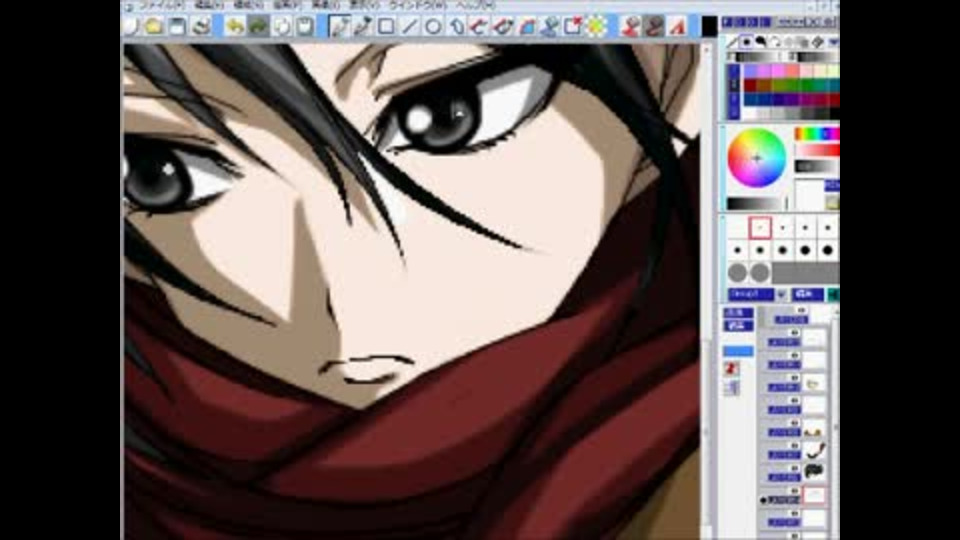Pick a hue on the color wheel
Image resolution: width=960 pixels, height=540 pixels.
click(757, 157)
